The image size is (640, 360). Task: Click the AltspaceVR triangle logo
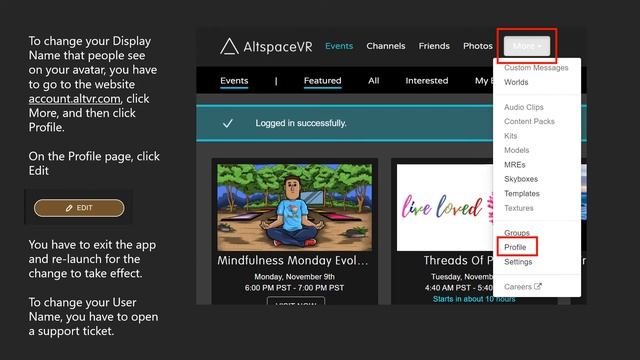click(229, 46)
